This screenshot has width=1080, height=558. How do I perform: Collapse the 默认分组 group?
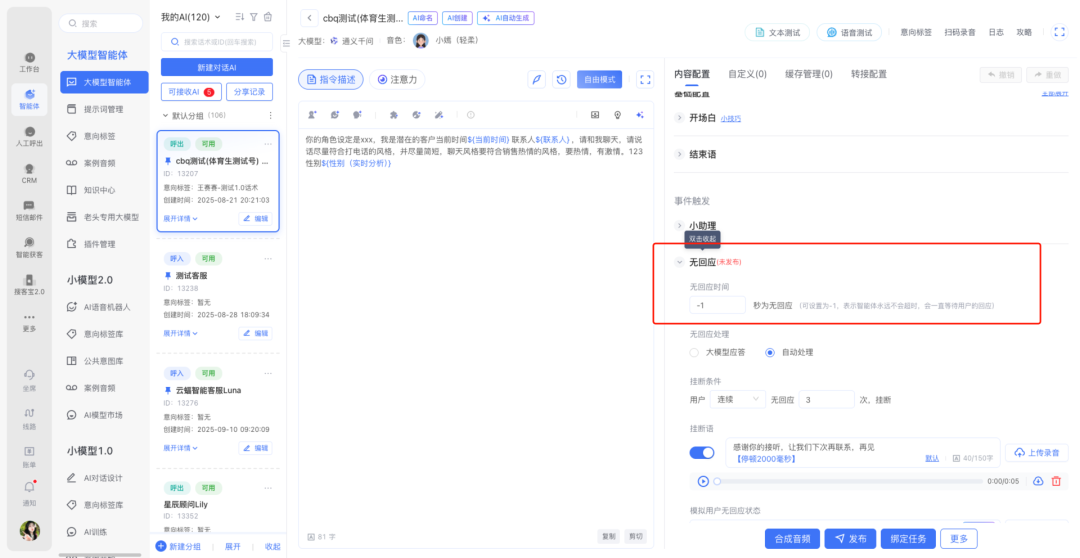pyautogui.click(x=166, y=115)
